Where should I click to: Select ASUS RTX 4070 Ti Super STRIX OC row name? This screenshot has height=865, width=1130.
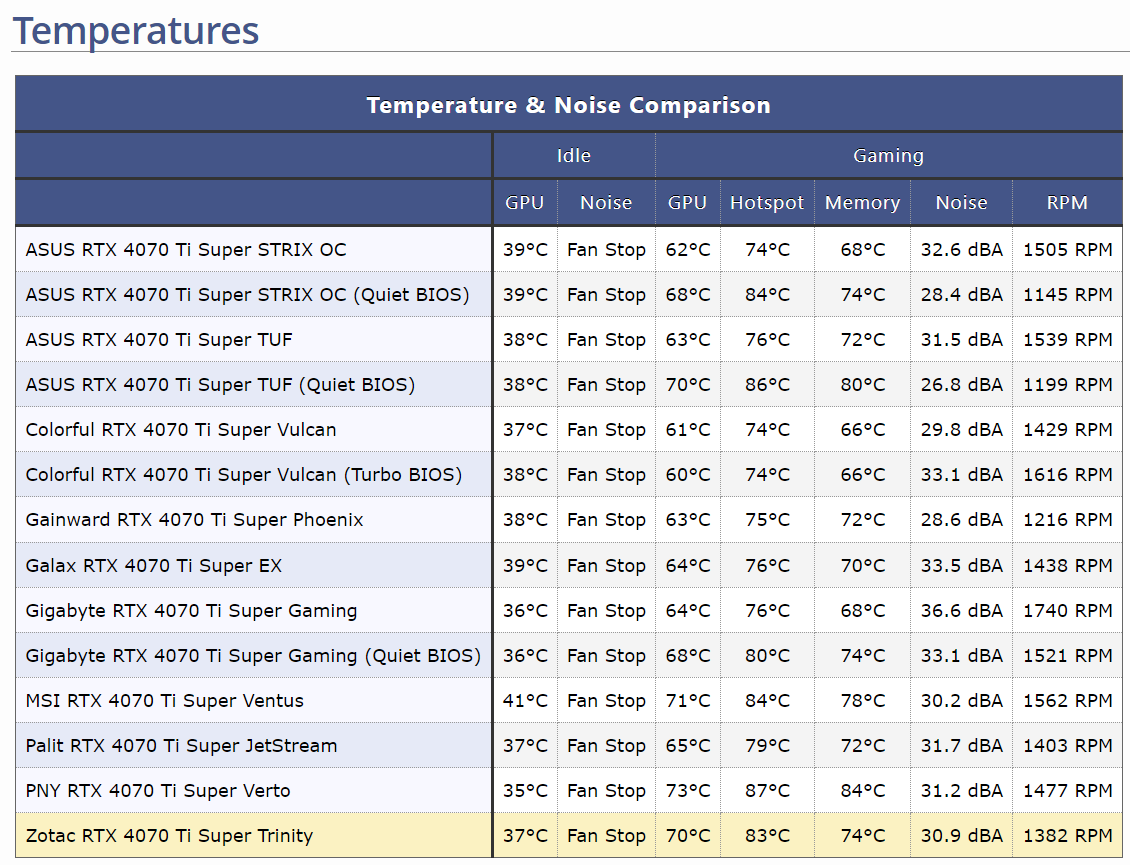click(186, 249)
